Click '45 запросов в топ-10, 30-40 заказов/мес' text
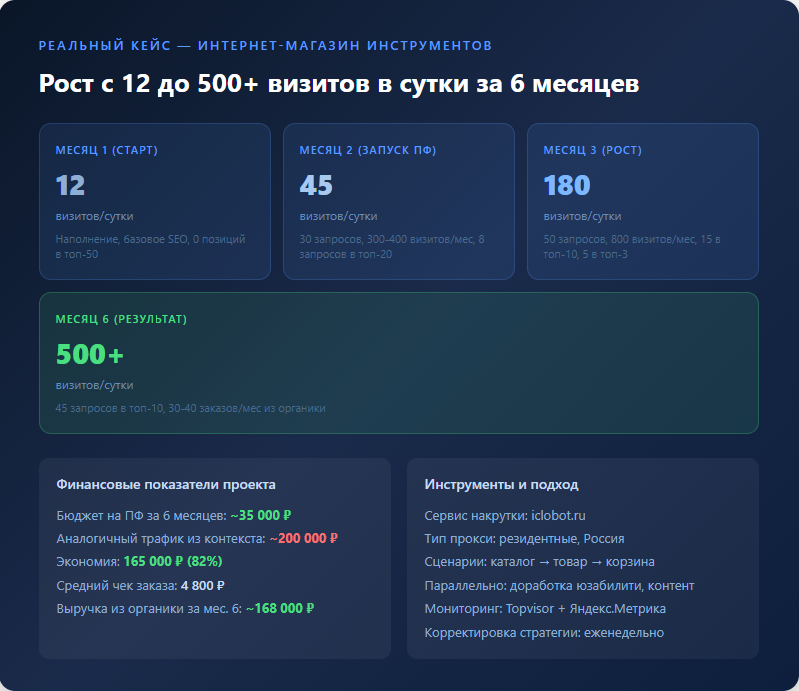This screenshot has height=691, width=799. pos(191,408)
